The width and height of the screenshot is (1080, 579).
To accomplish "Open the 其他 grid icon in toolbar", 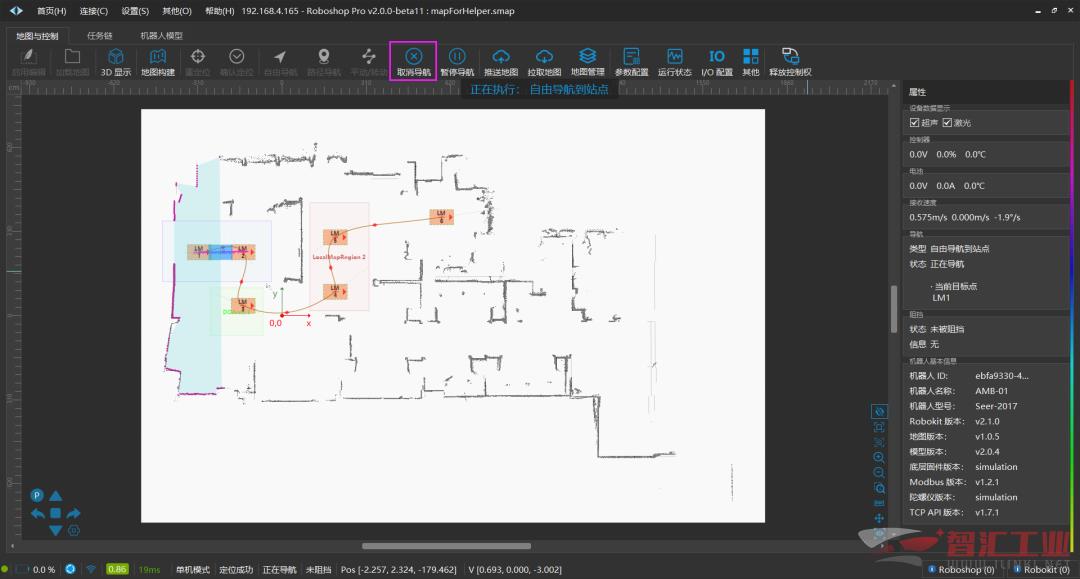I will coord(751,61).
